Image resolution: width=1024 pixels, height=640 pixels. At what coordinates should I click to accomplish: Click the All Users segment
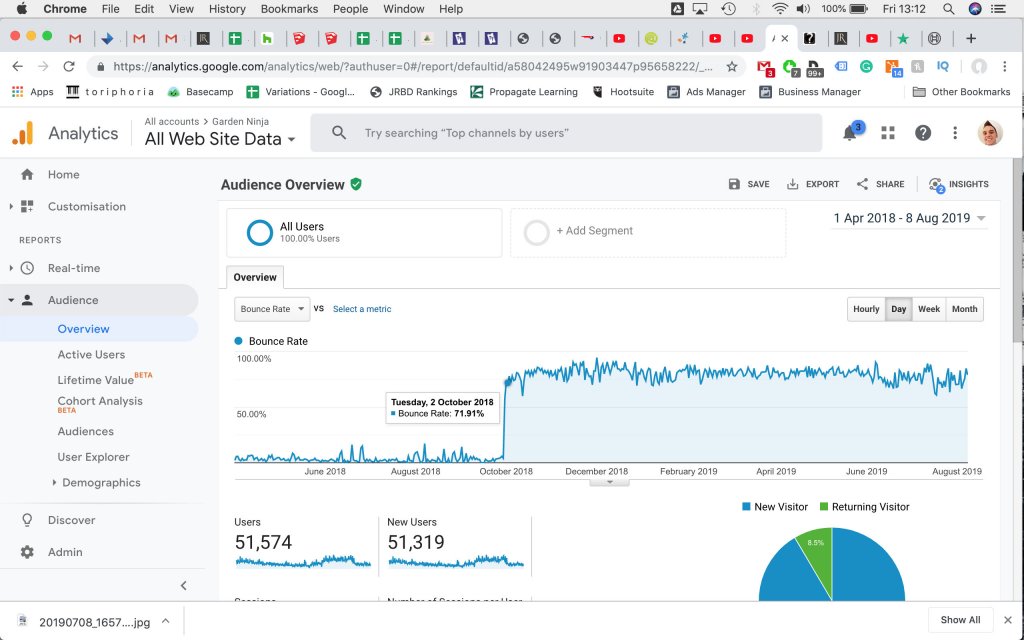click(364, 232)
